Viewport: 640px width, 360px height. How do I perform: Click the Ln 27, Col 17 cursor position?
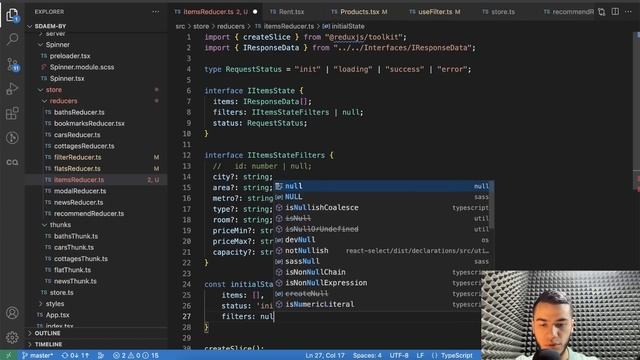(324, 355)
